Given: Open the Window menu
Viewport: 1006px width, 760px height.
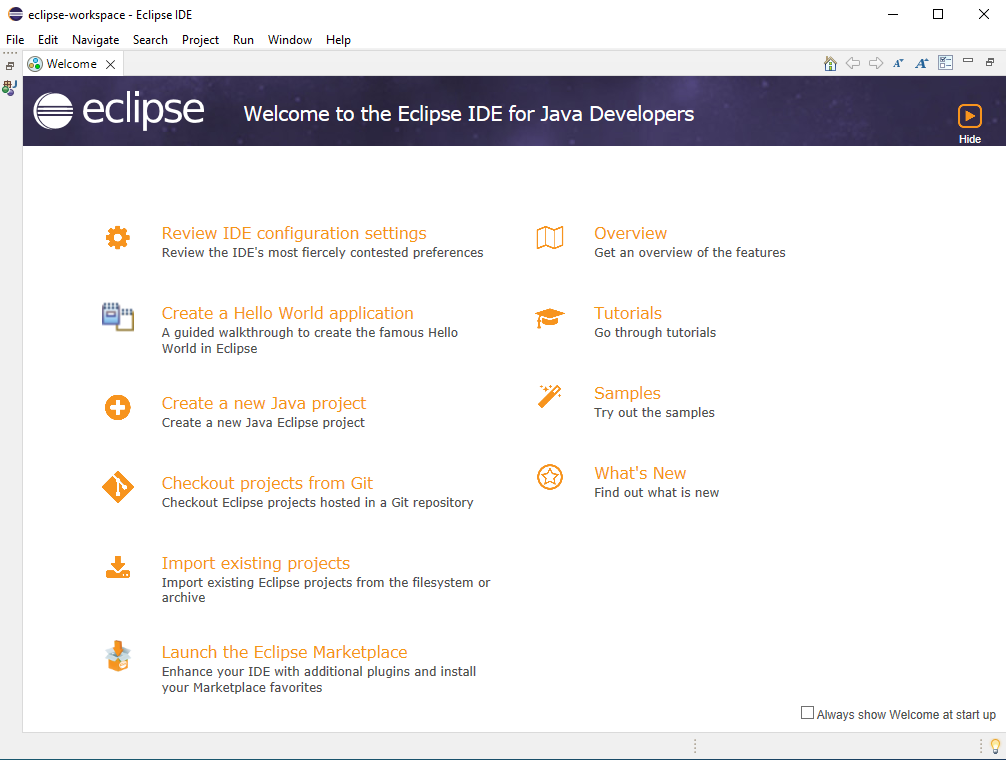Looking at the screenshot, I should [x=289, y=40].
